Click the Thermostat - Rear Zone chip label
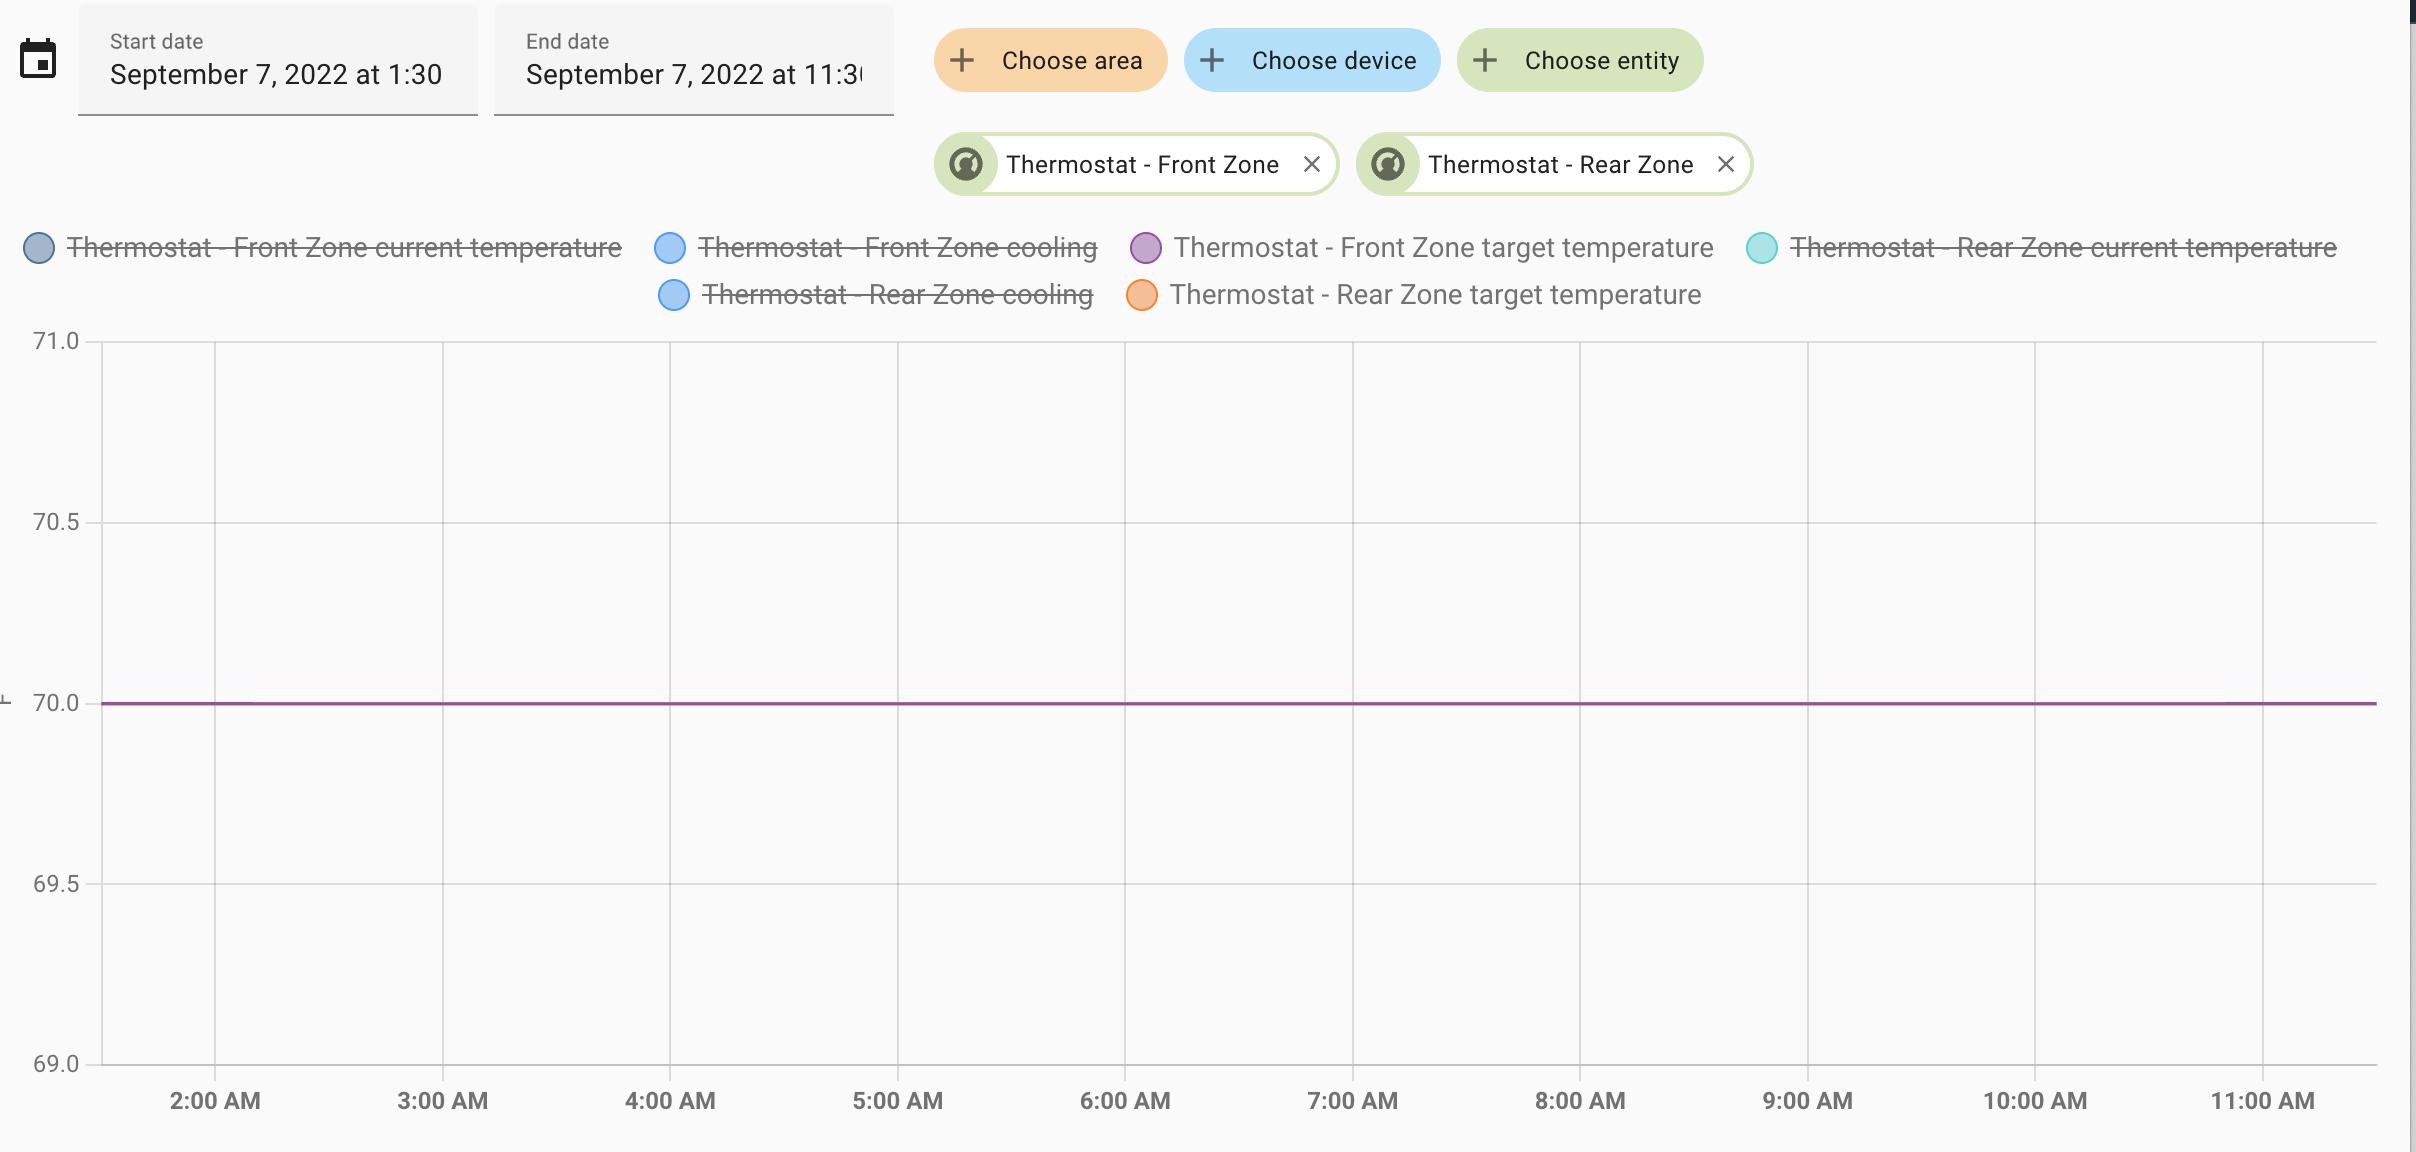 coord(1560,164)
